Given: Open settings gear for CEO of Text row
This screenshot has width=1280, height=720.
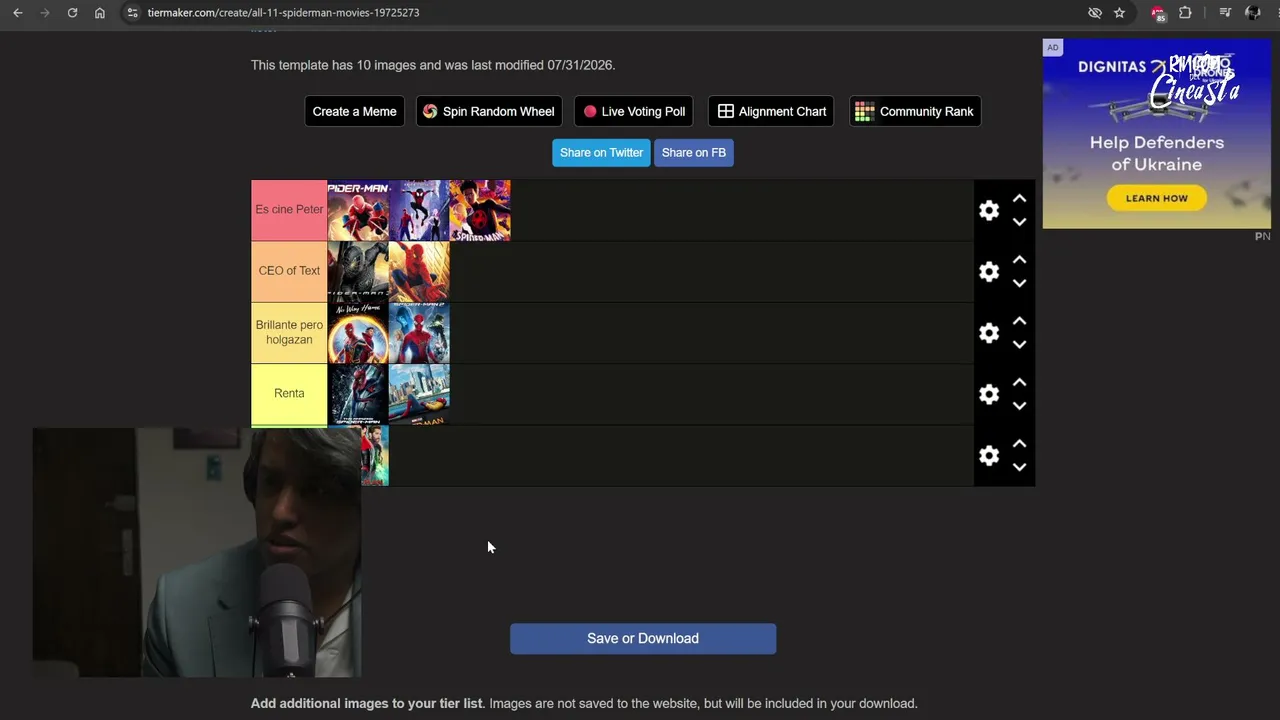Looking at the screenshot, I should coord(989,271).
